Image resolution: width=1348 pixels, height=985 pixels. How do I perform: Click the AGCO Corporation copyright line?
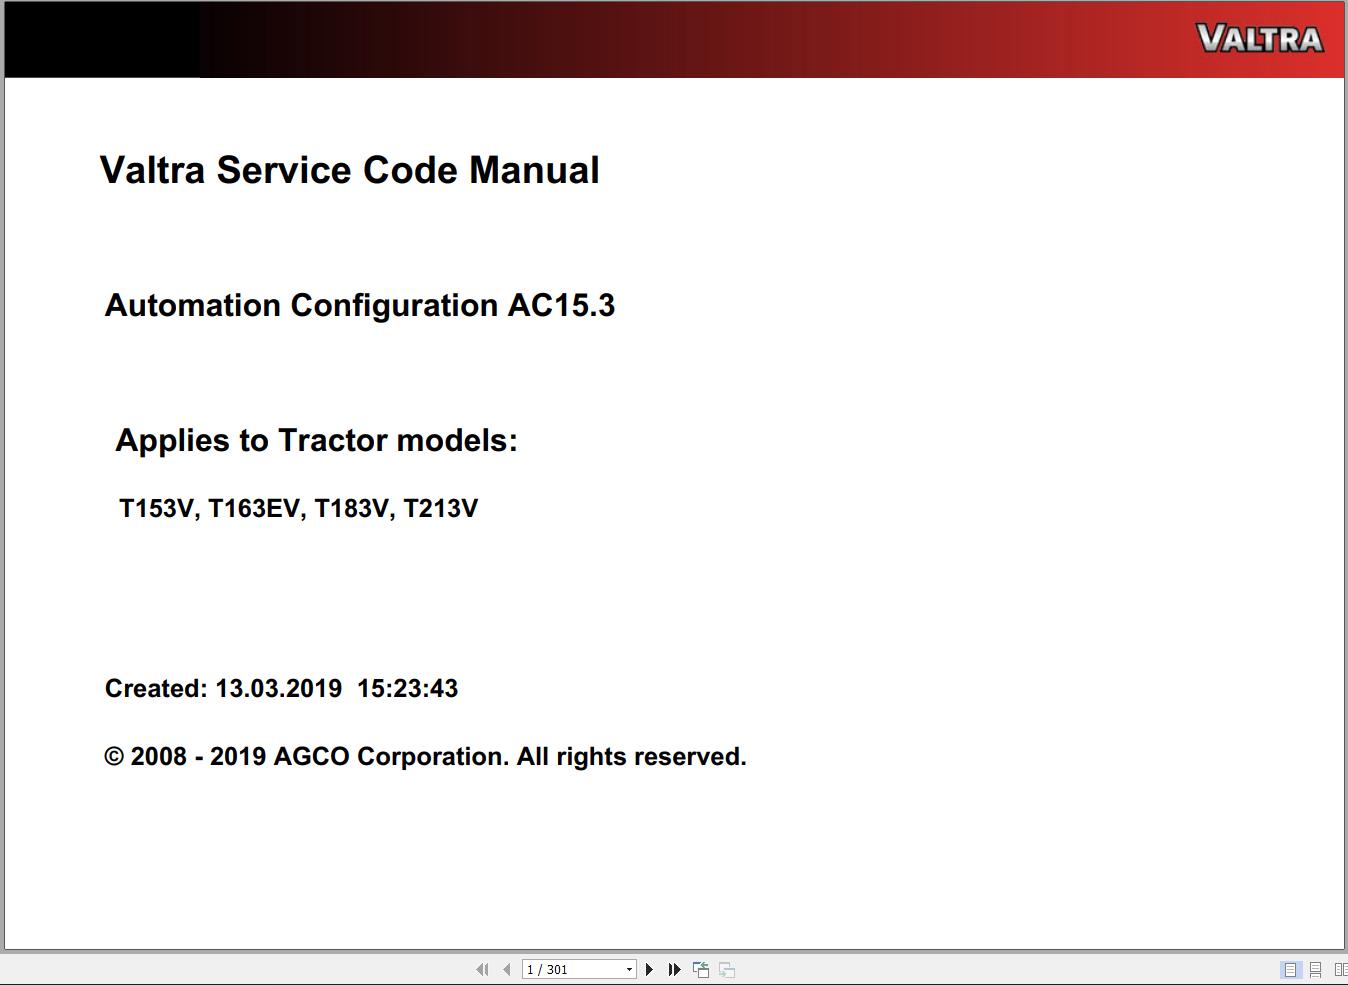[425, 756]
